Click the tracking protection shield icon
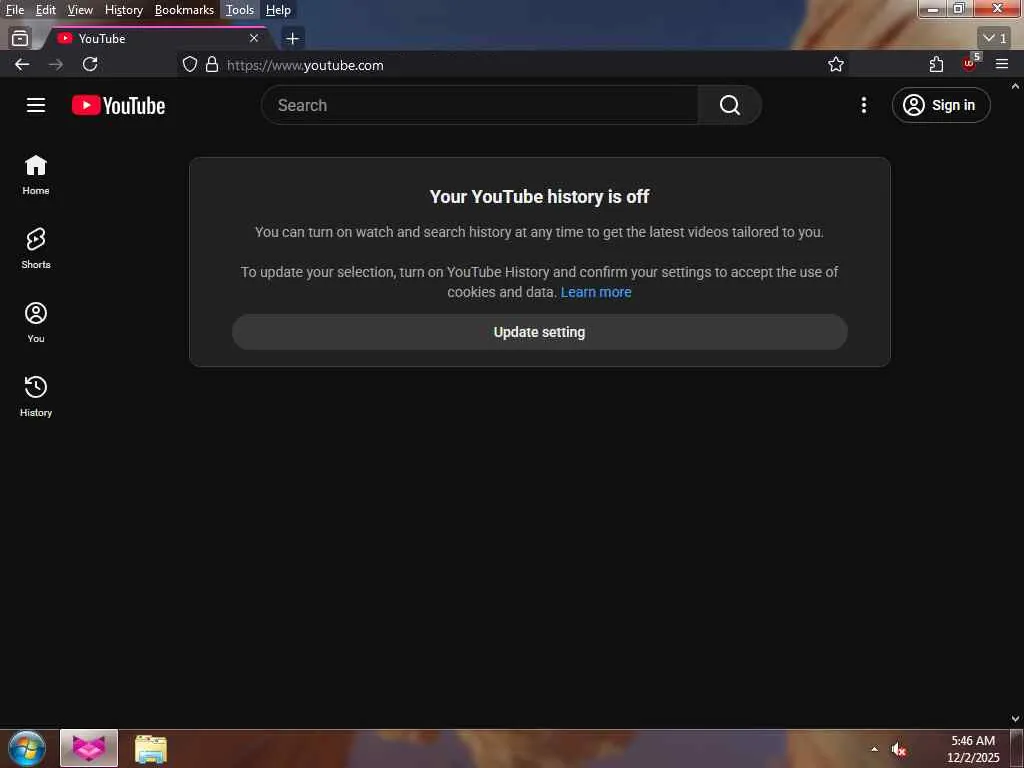 point(189,64)
